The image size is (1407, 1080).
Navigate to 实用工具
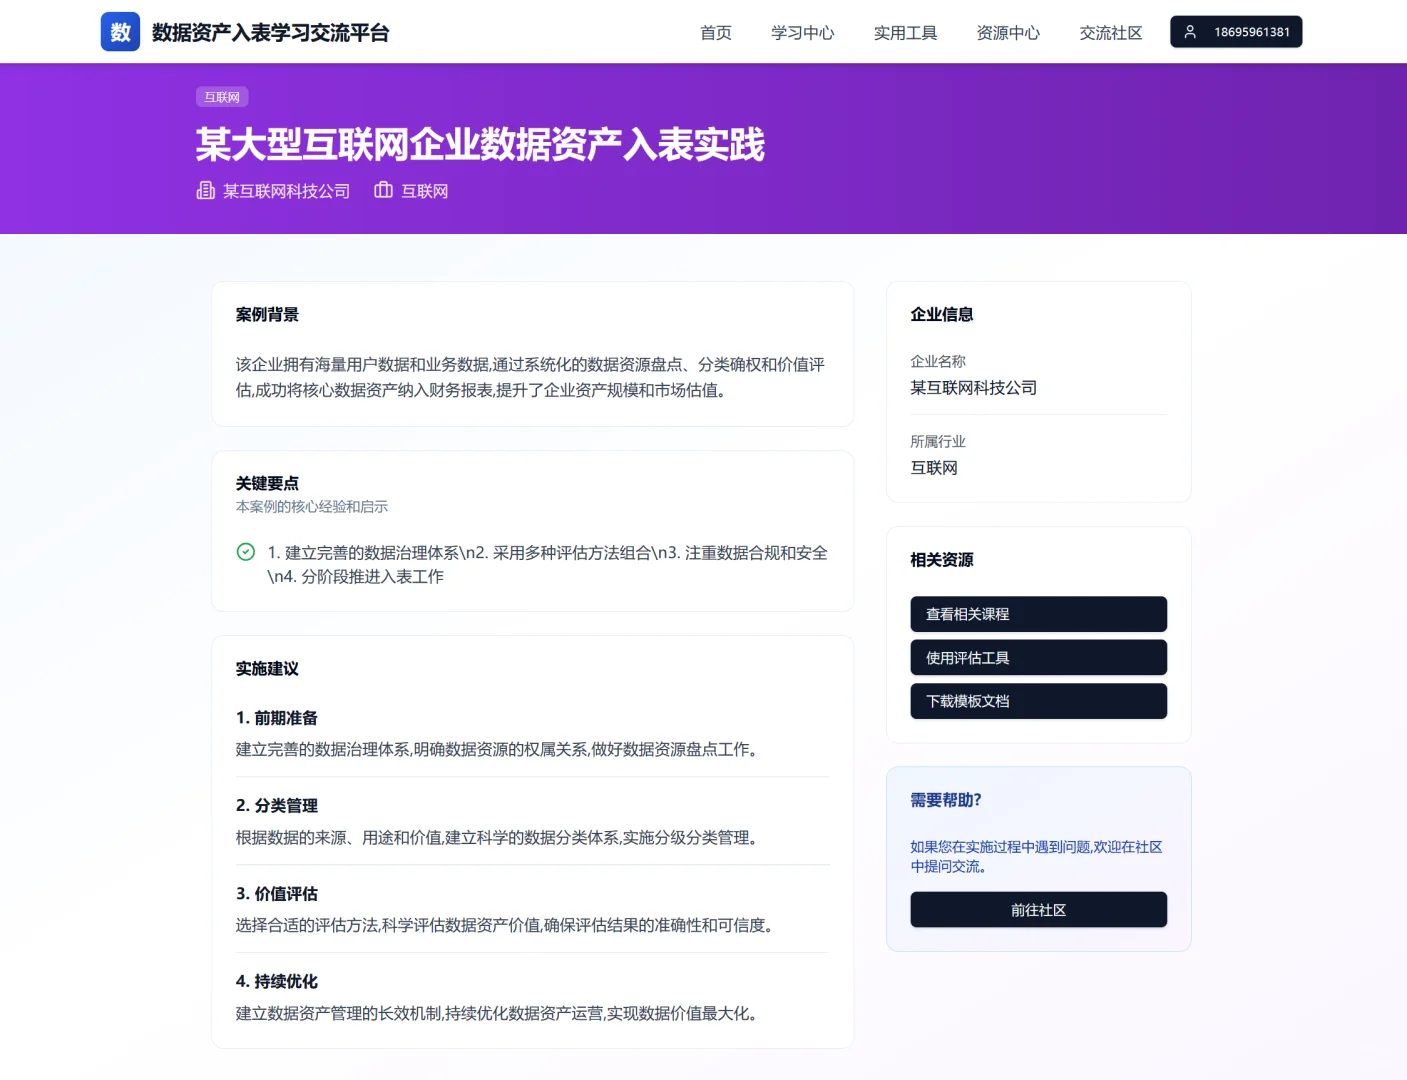[905, 32]
